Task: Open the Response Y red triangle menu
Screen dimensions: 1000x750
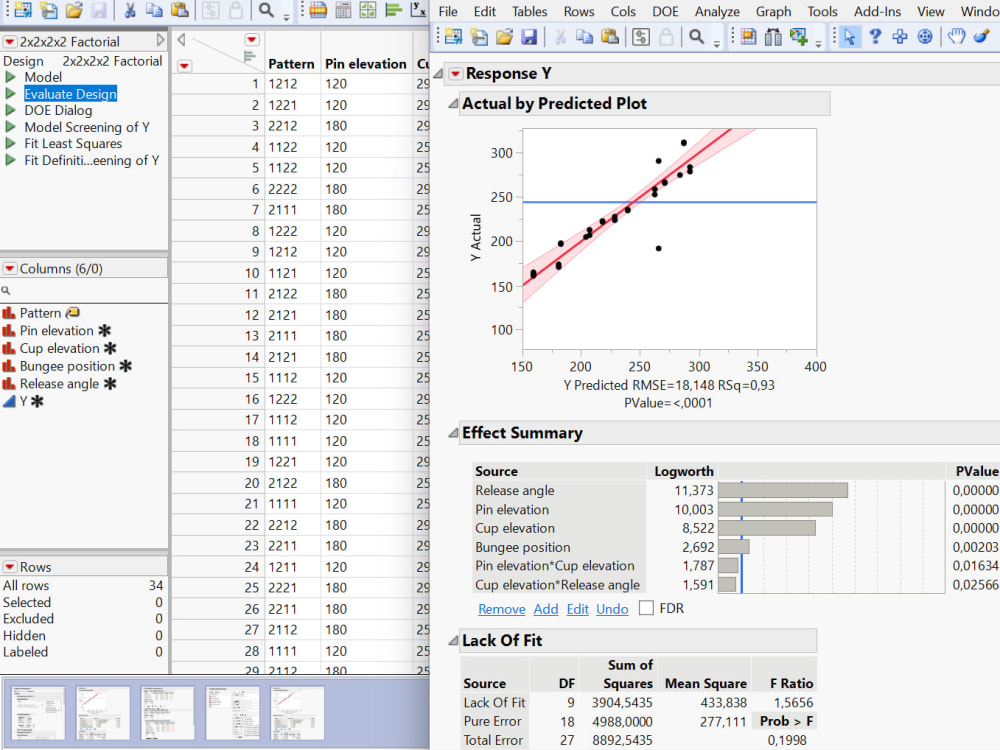Action: tap(455, 74)
